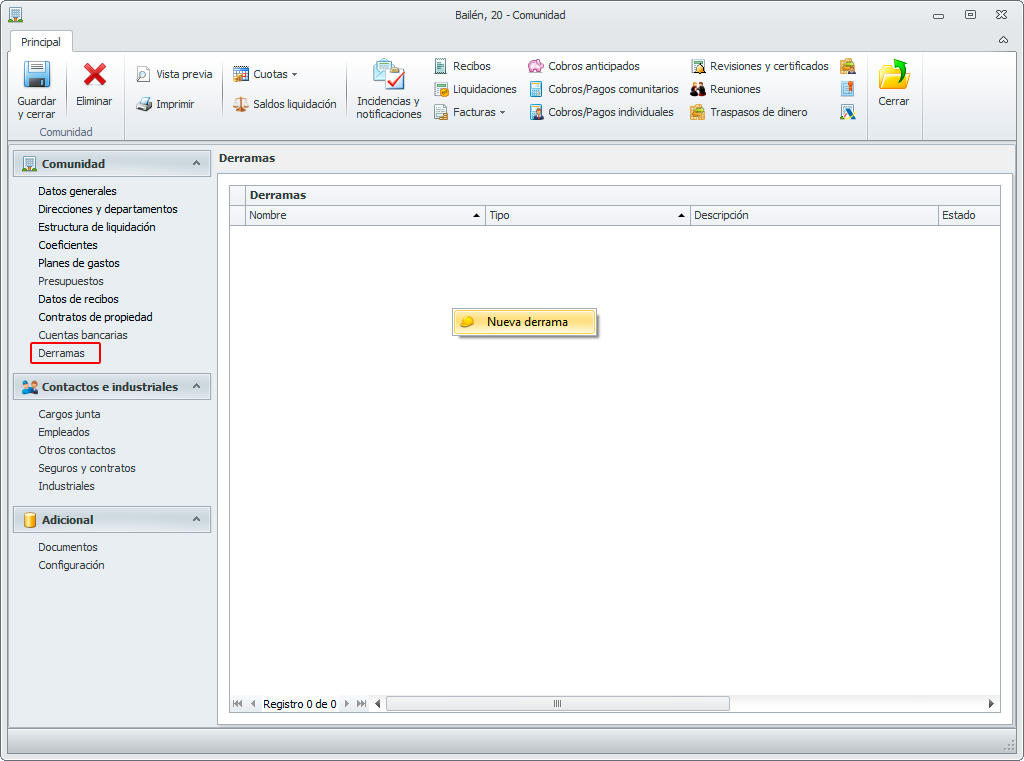Image resolution: width=1024 pixels, height=761 pixels.
Task: Collapse the Contactos e industriales group
Action: tap(196, 387)
